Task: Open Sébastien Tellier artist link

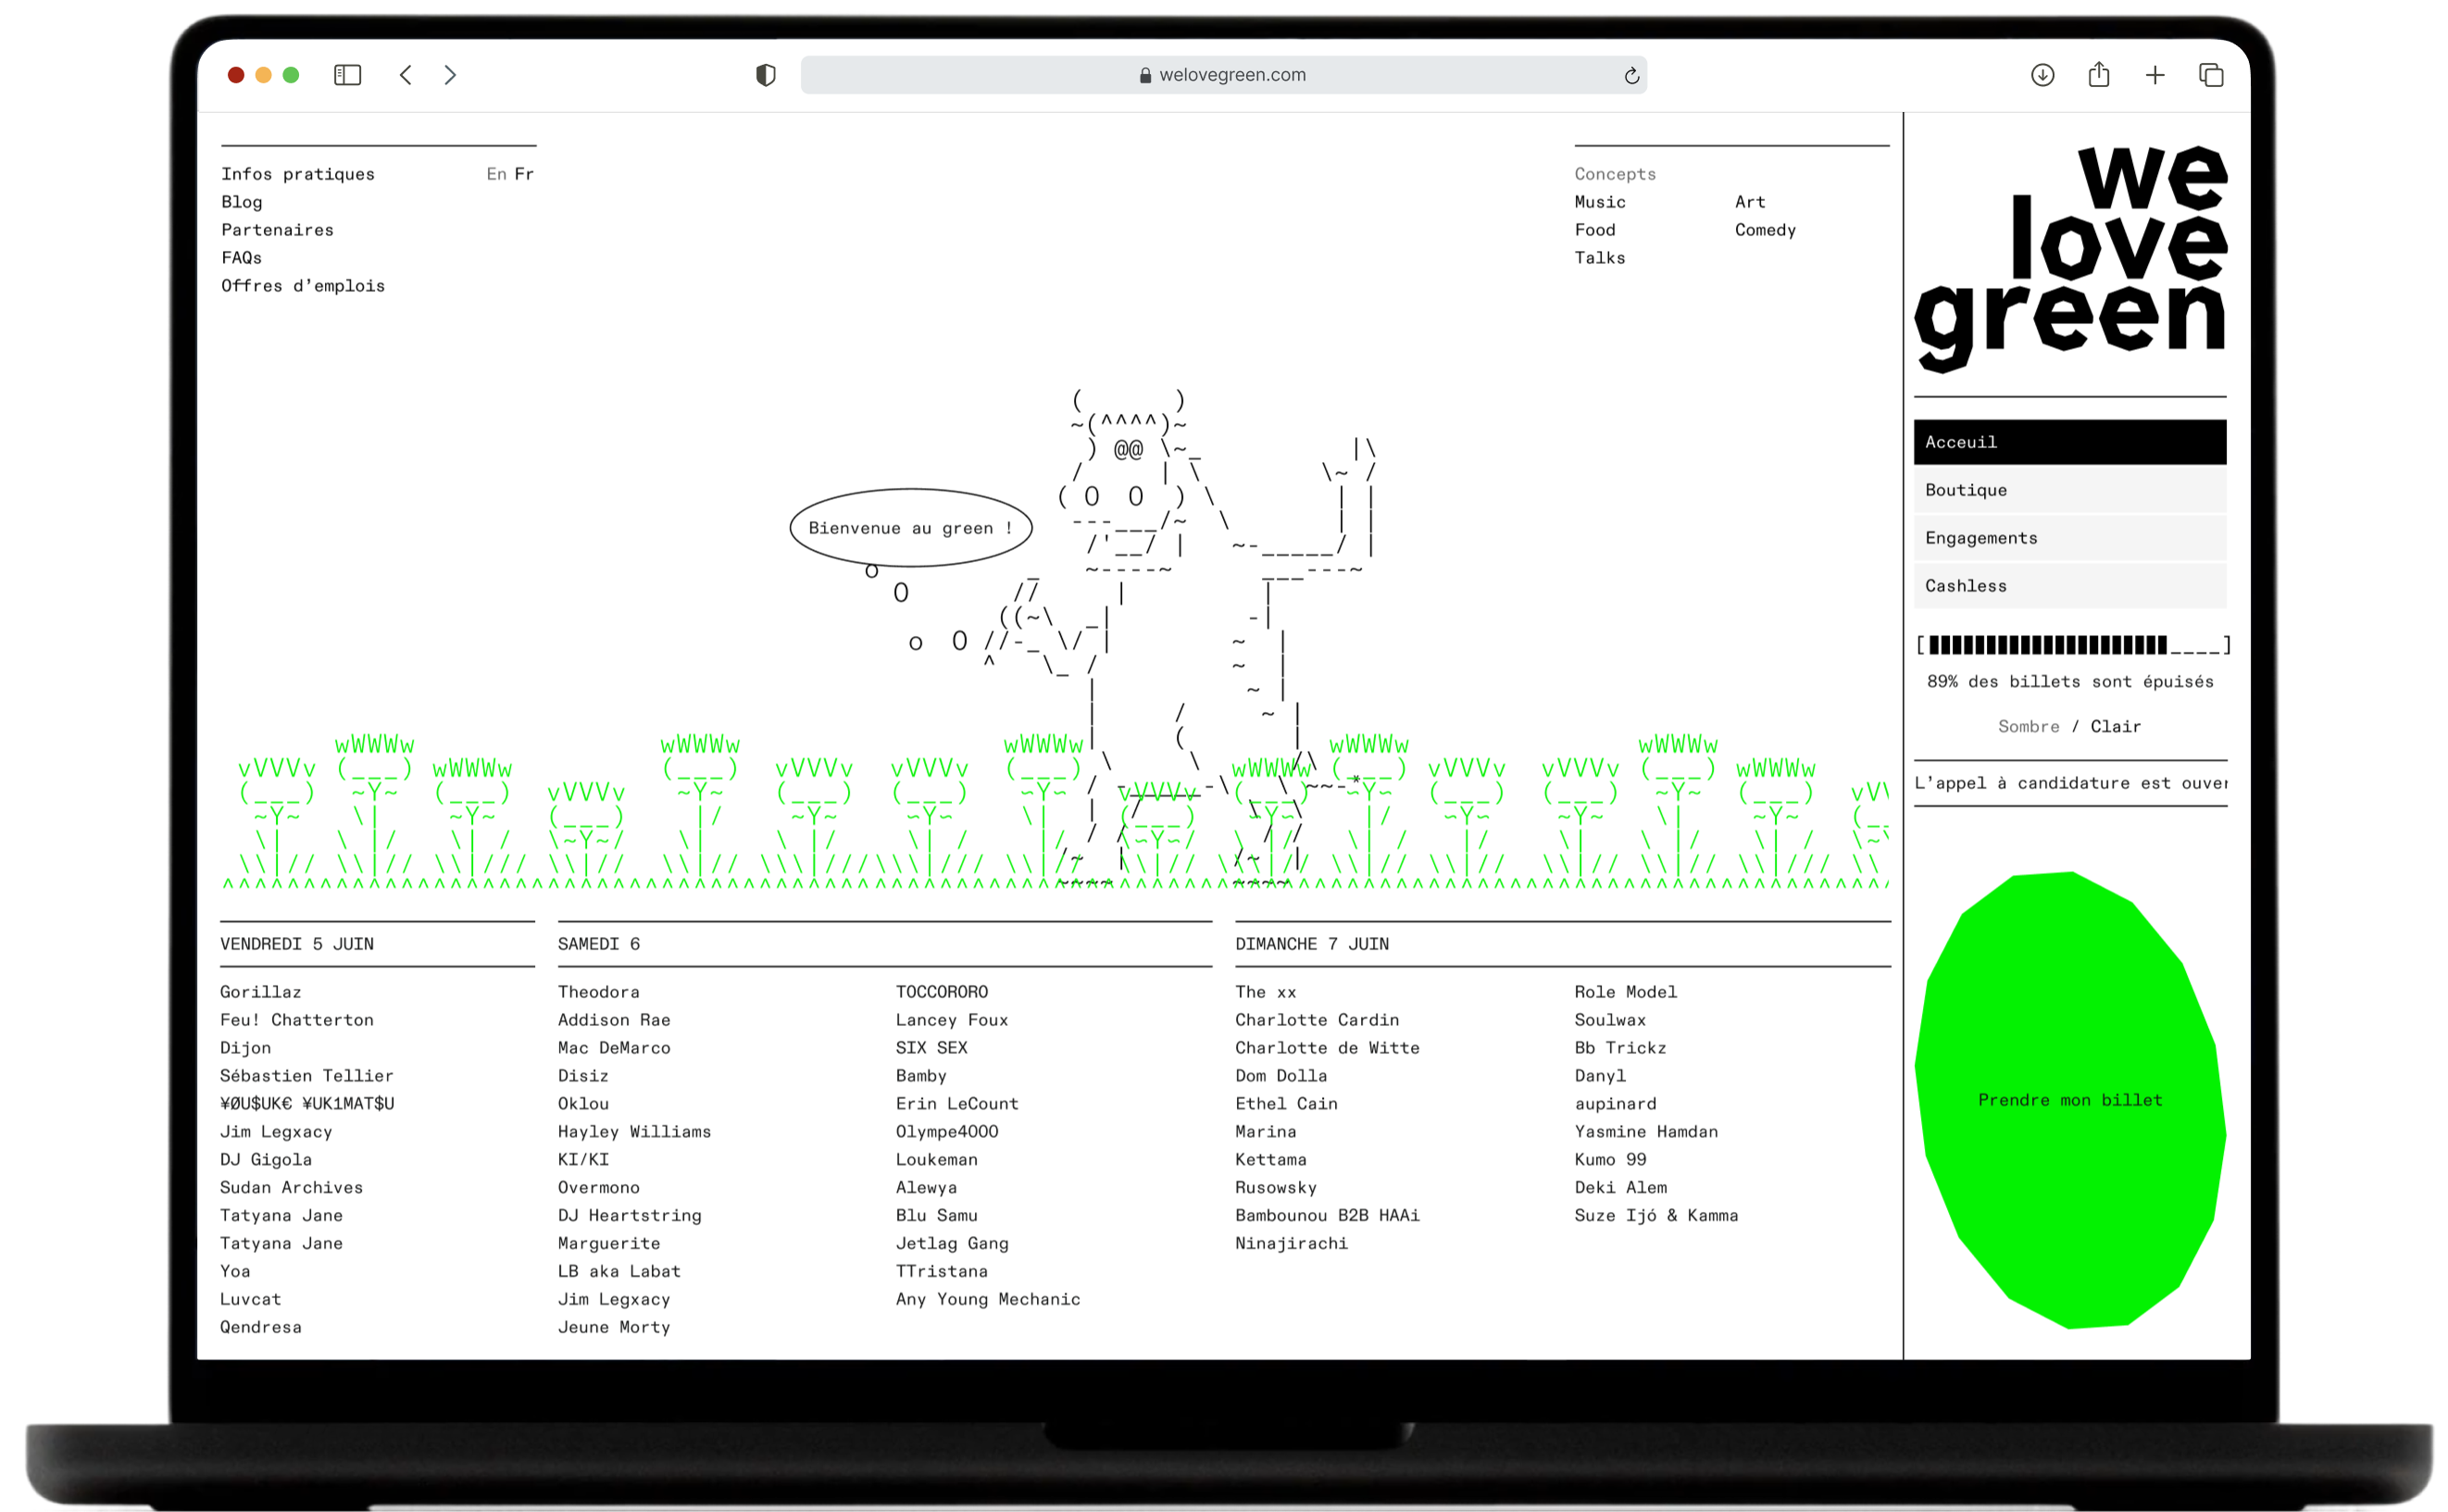Action: 307,1076
